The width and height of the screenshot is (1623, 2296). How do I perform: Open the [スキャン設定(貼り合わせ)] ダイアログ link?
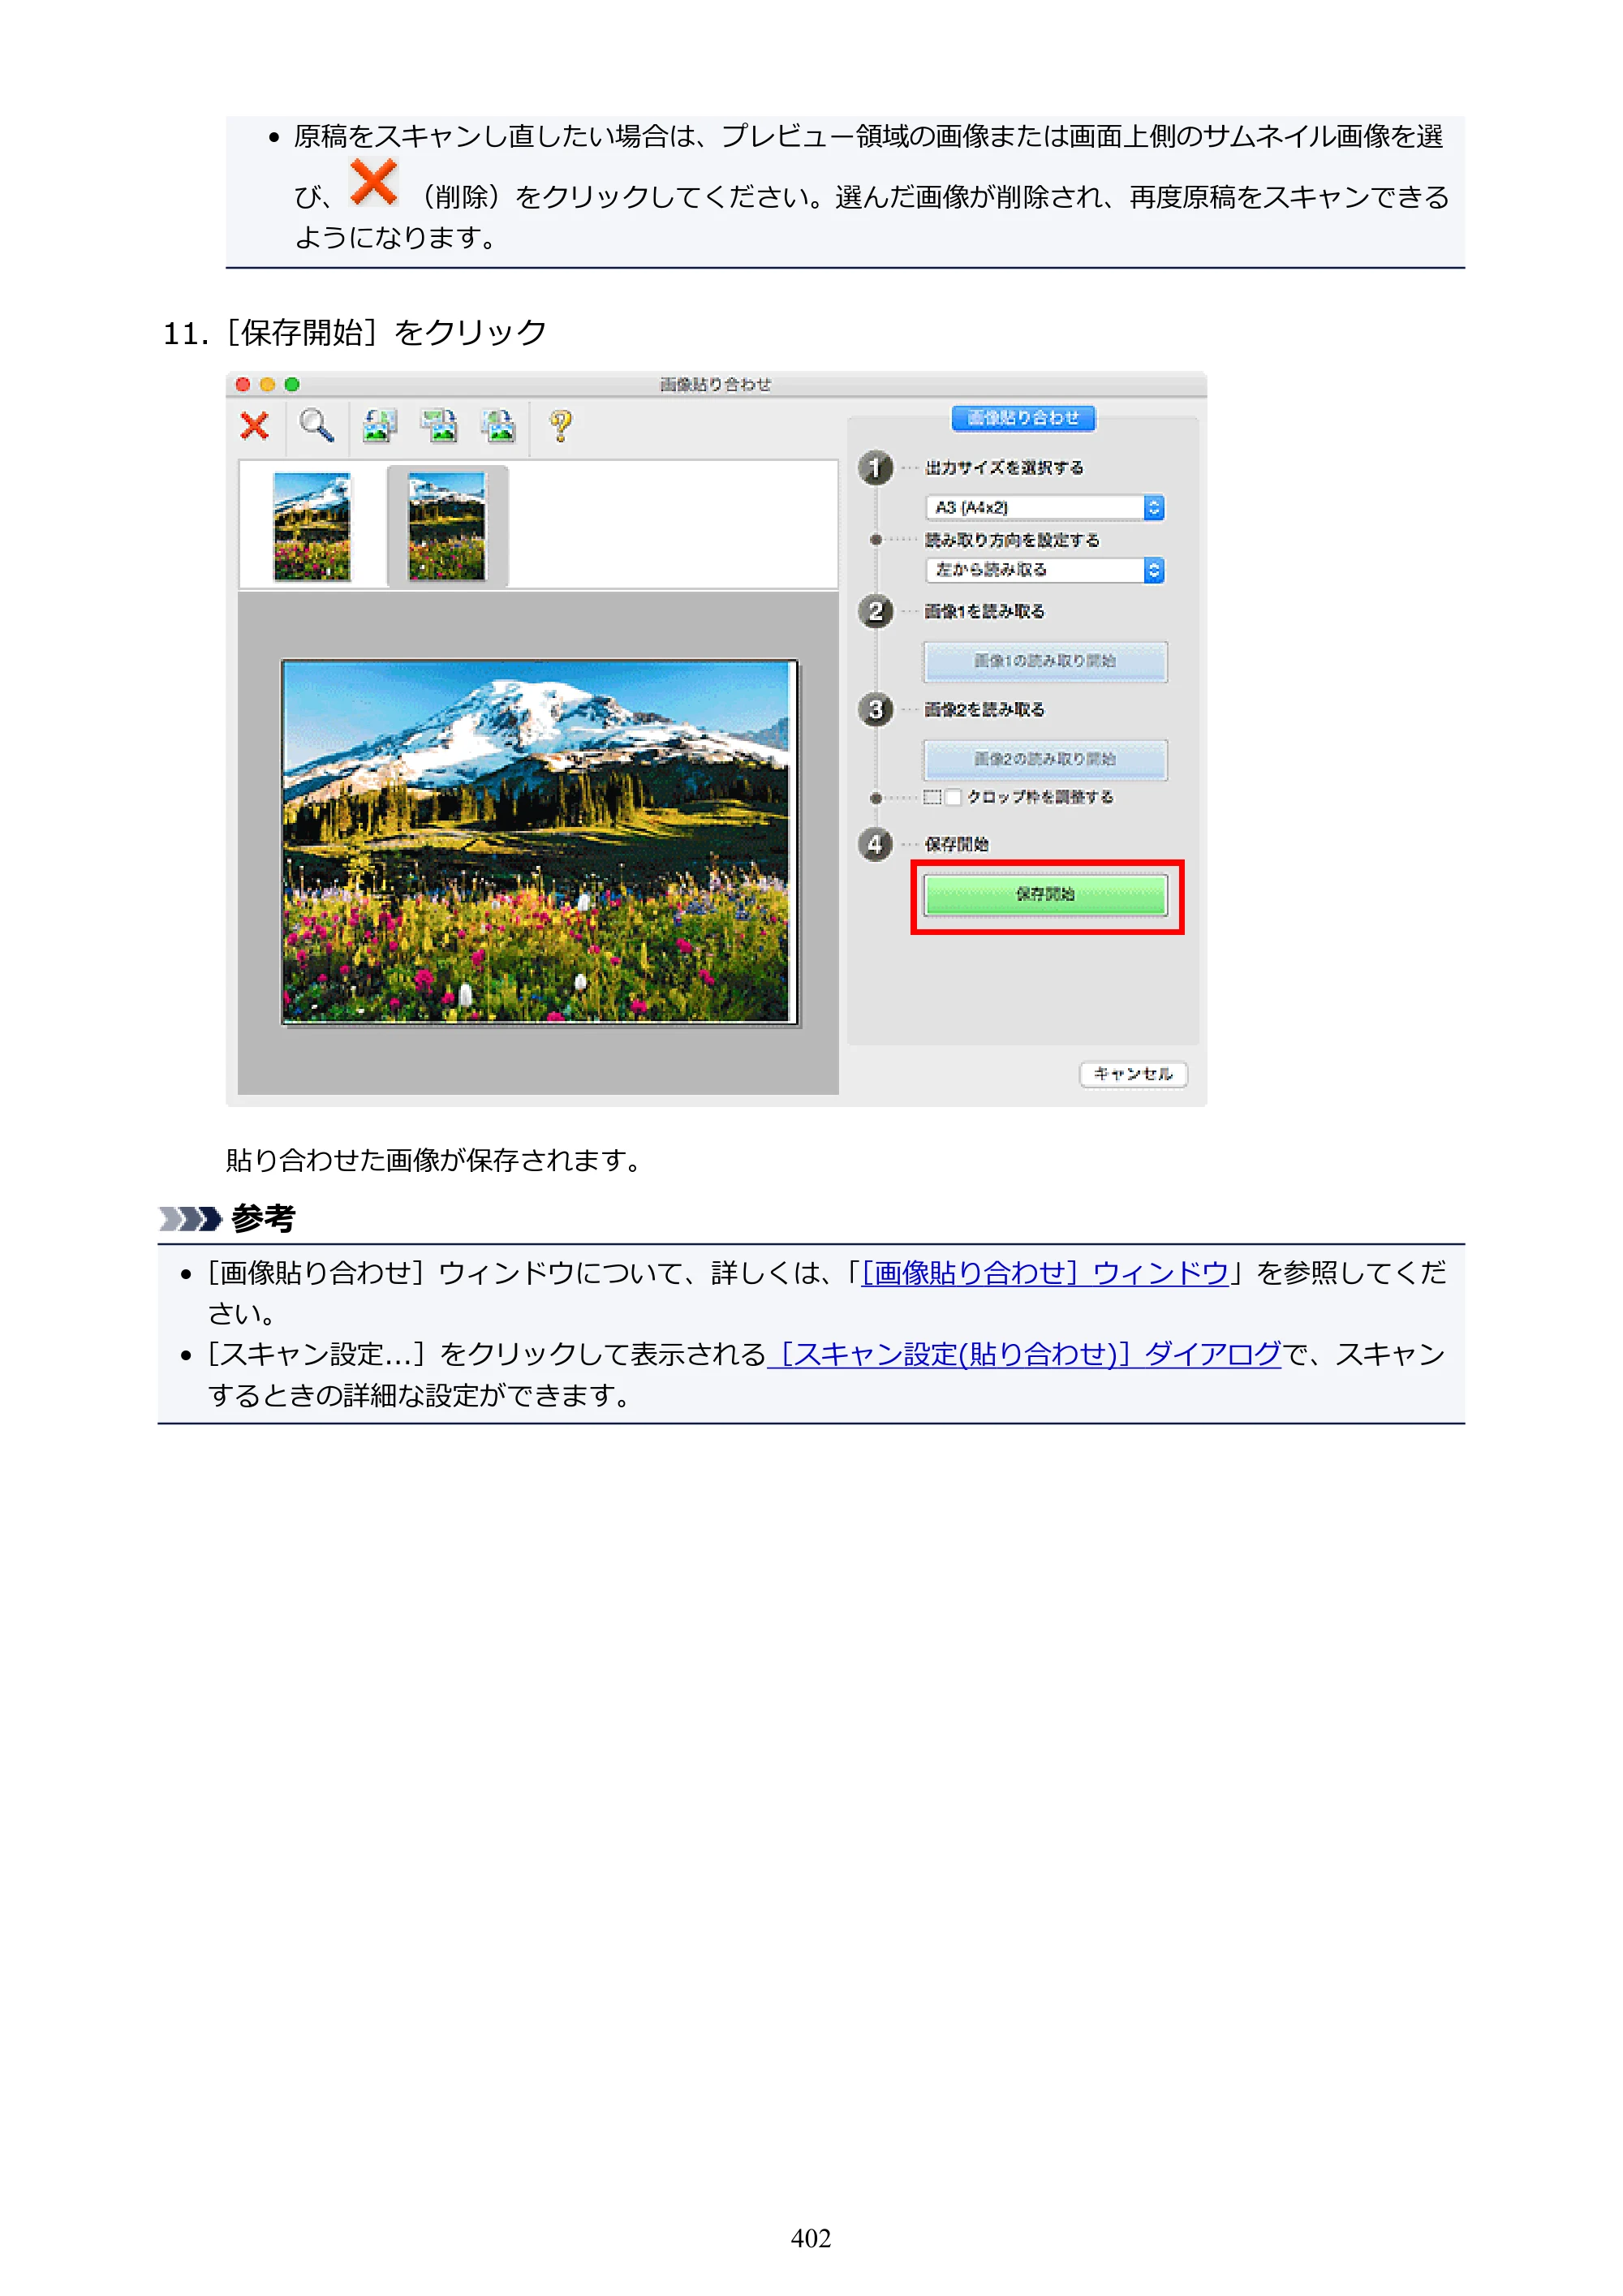(1024, 1354)
